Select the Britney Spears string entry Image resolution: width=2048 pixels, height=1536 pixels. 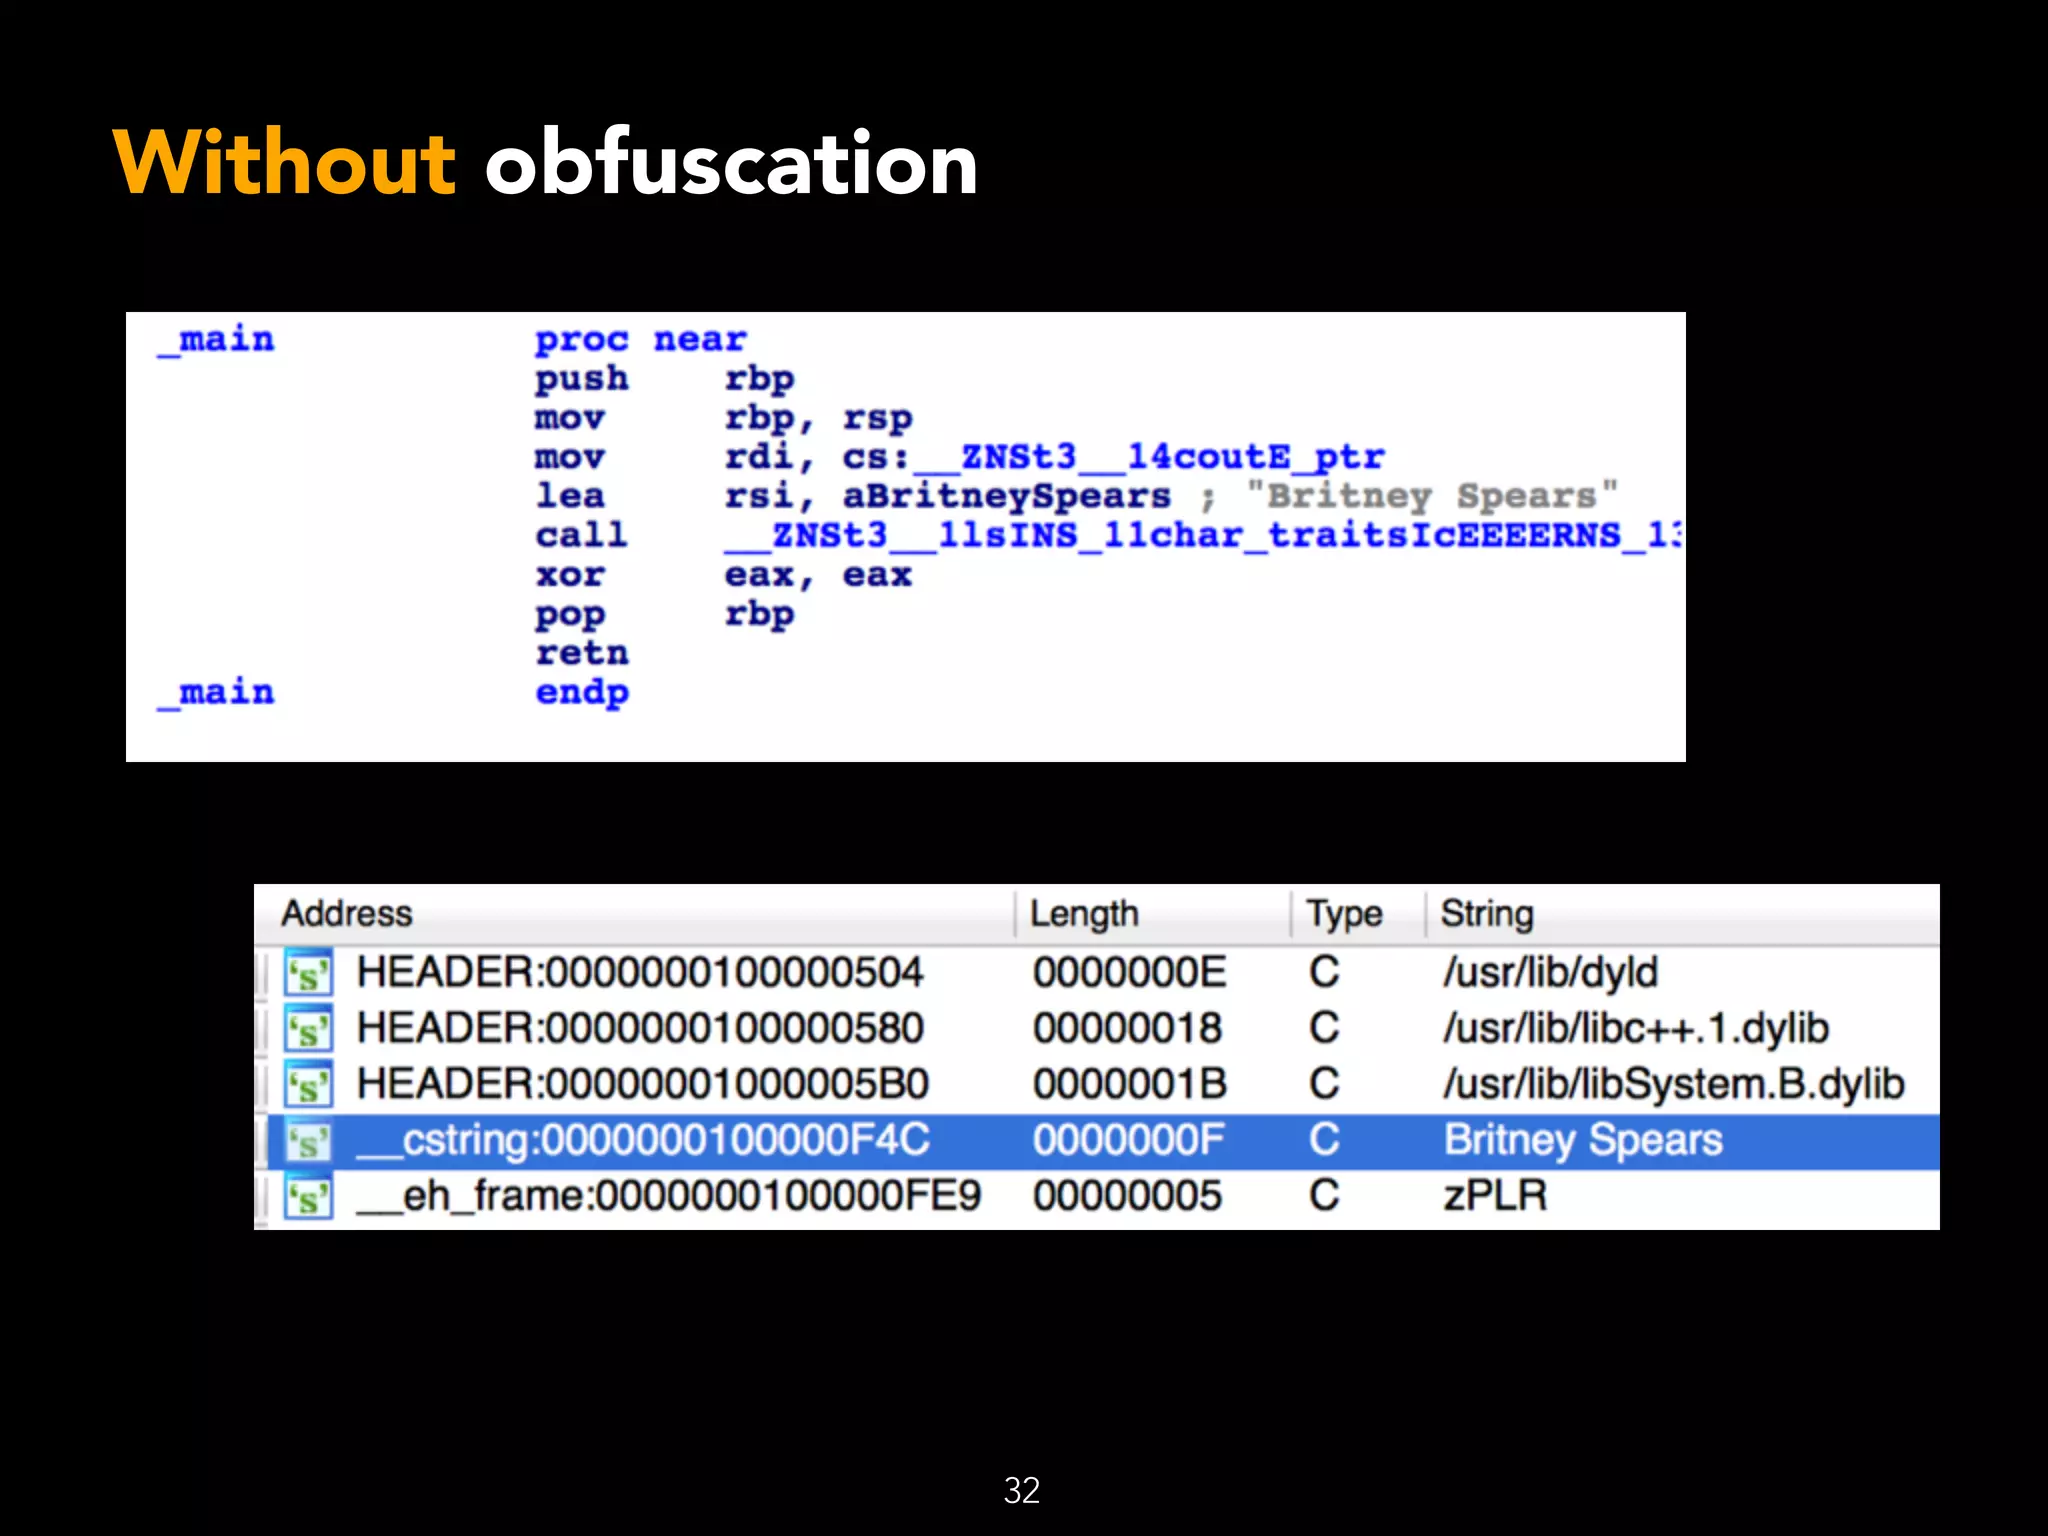point(1583,1140)
